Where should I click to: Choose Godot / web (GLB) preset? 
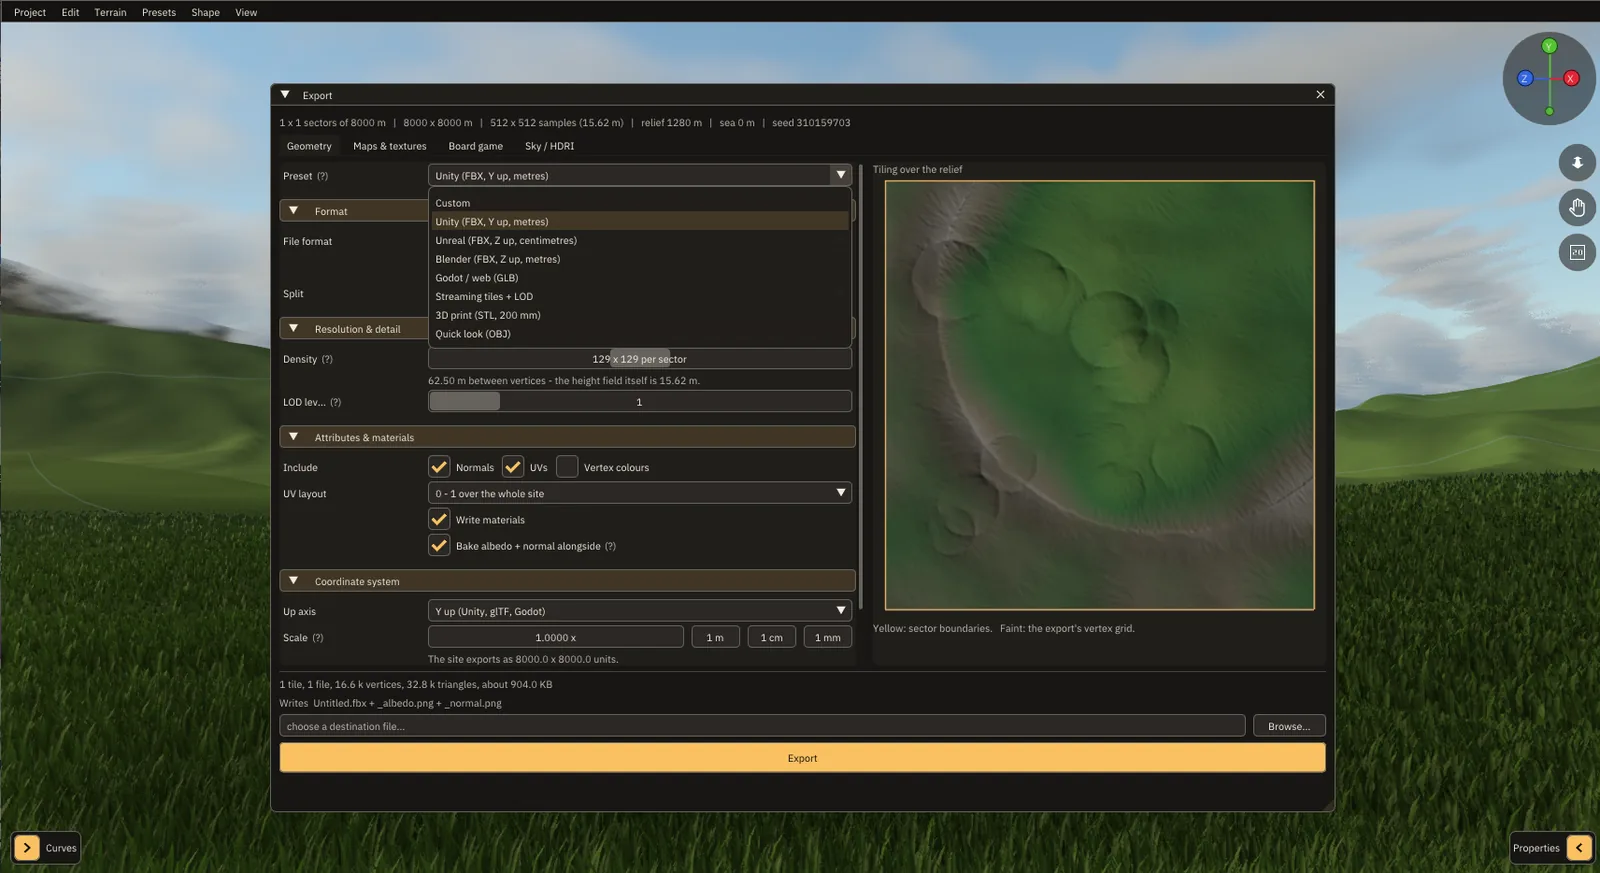pyautogui.click(x=640, y=278)
